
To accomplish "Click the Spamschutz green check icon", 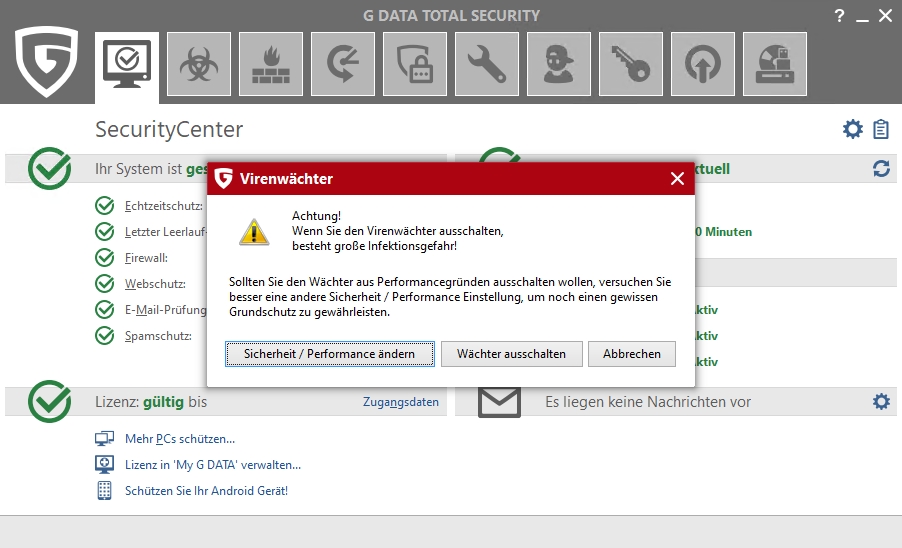I will tap(105, 335).
